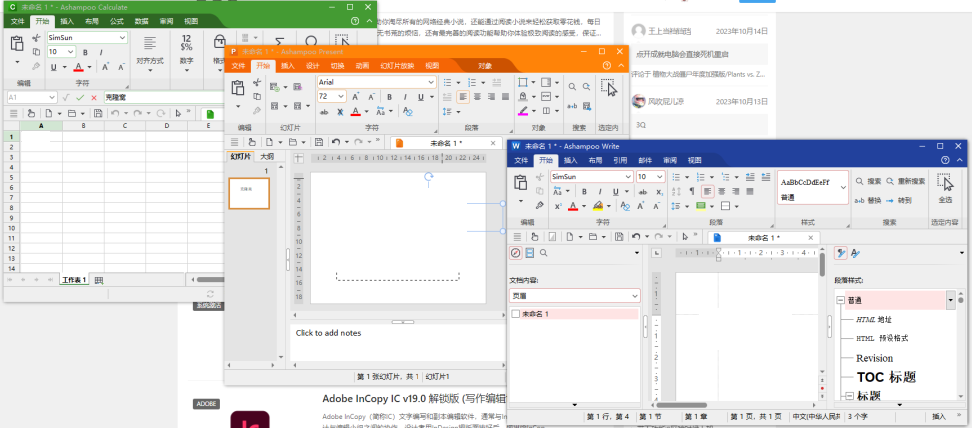This screenshot has width=972, height=428.
Task: Click the green checkmark accept icon in Calculate
Action: point(80,97)
